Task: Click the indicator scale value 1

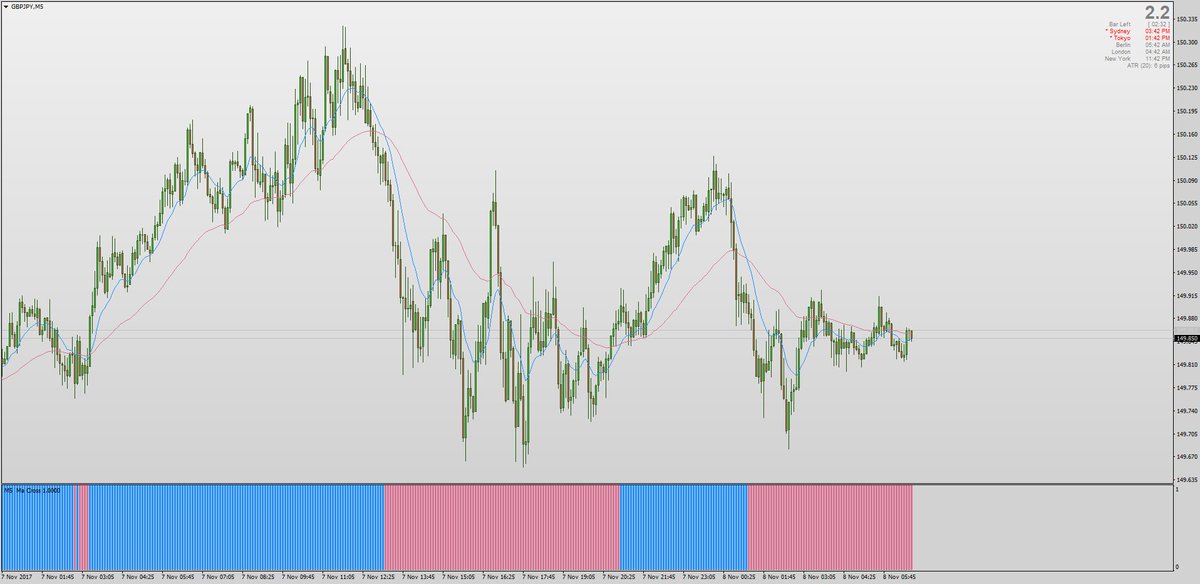Action: 1179,489
